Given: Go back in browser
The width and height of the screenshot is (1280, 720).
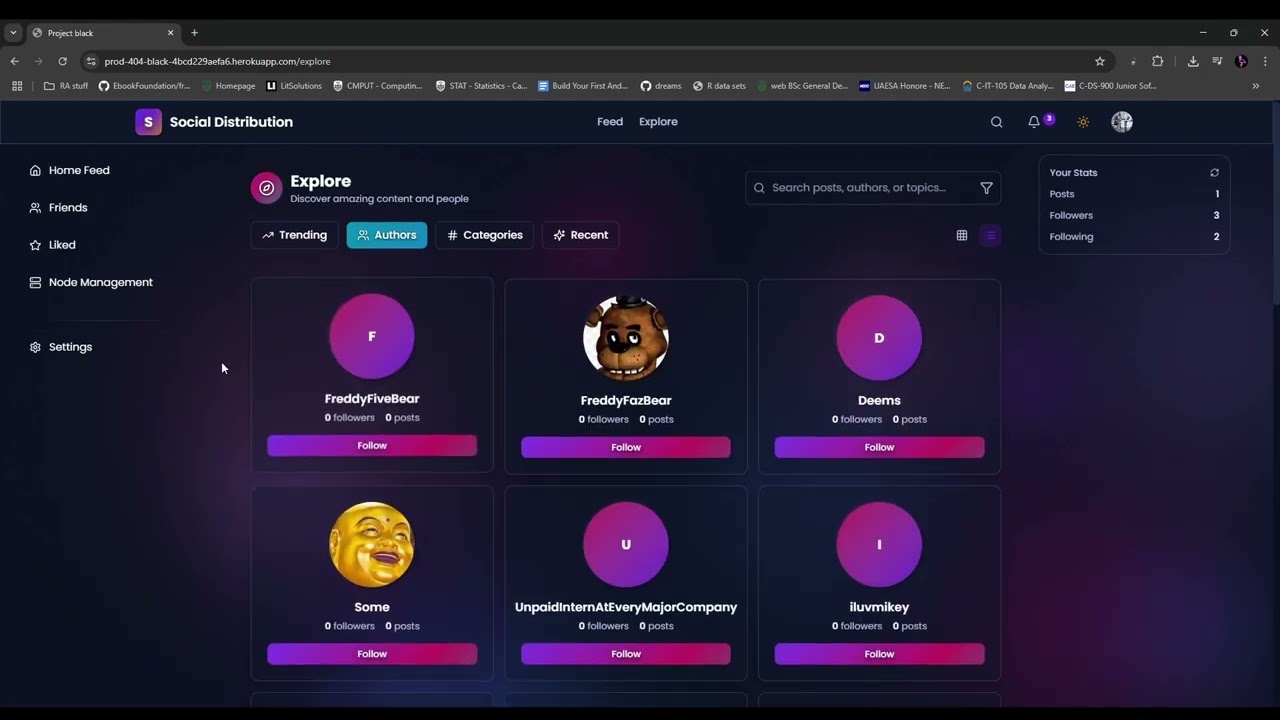Looking at the screenshot, I should [15, 61].
